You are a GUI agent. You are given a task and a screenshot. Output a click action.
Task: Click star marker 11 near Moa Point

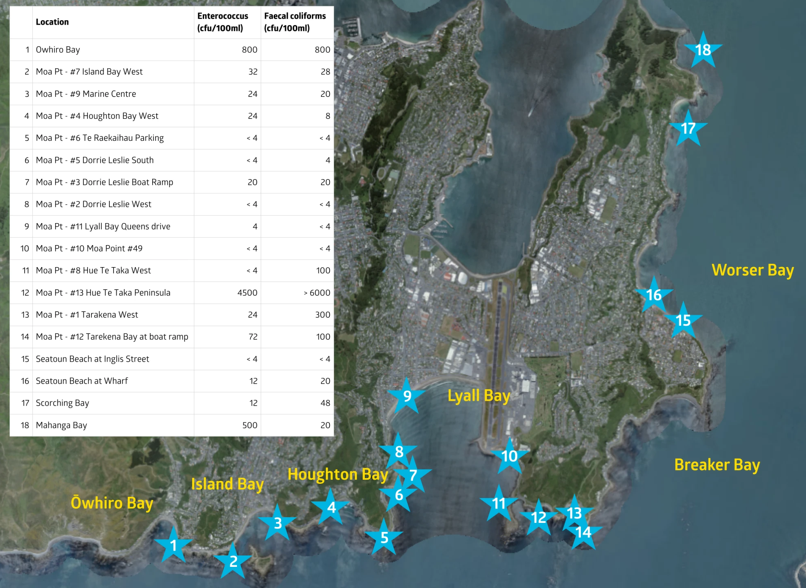499,504
